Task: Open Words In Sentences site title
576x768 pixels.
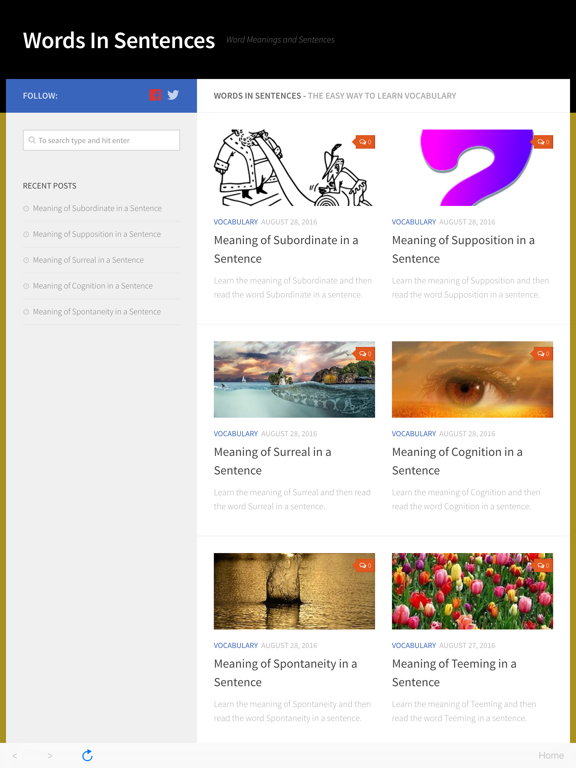Action: click(x=119, y=40)
